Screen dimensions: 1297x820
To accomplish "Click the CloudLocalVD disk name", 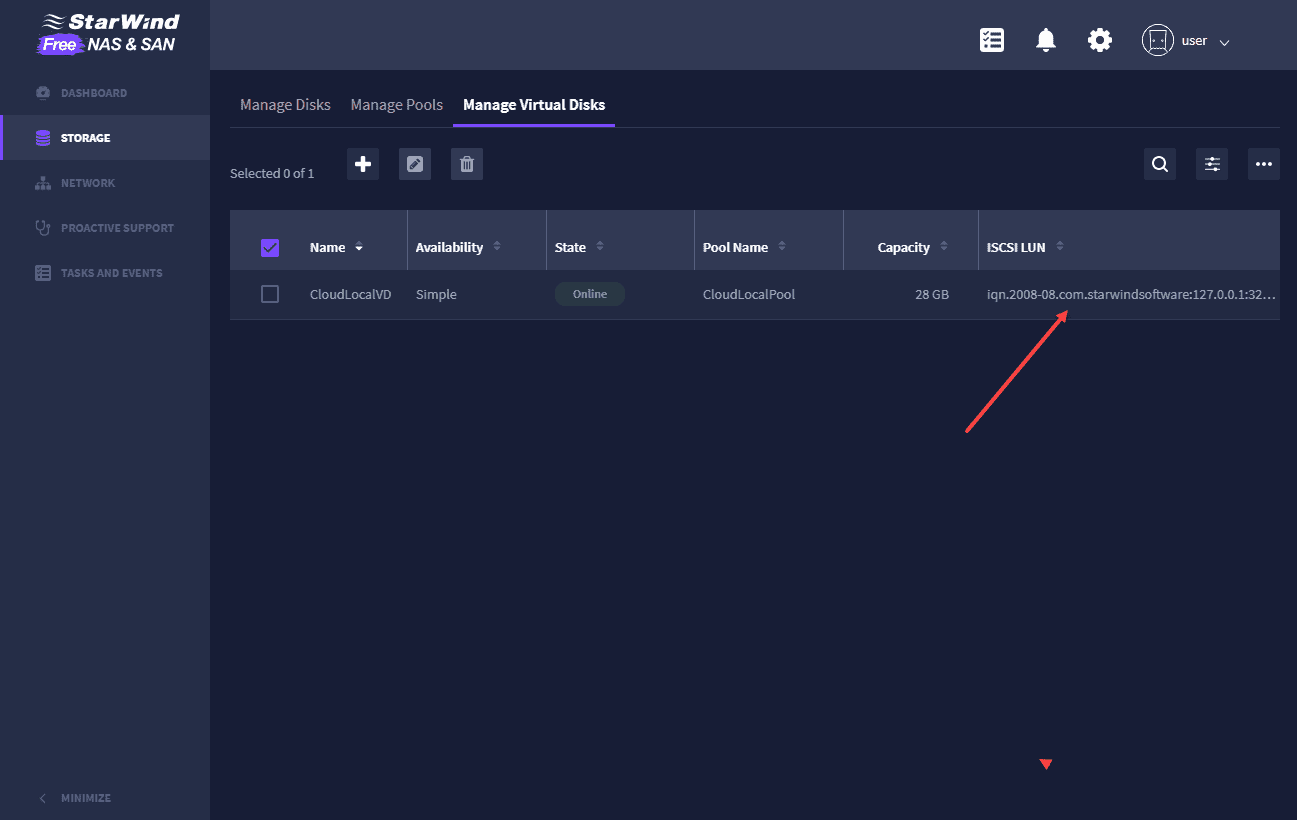I will (x=351, y=295).
